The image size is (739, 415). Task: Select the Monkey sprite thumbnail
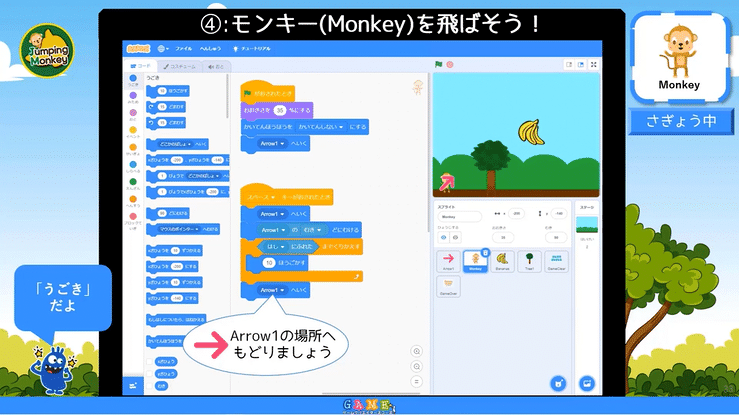tap(475, 261)
